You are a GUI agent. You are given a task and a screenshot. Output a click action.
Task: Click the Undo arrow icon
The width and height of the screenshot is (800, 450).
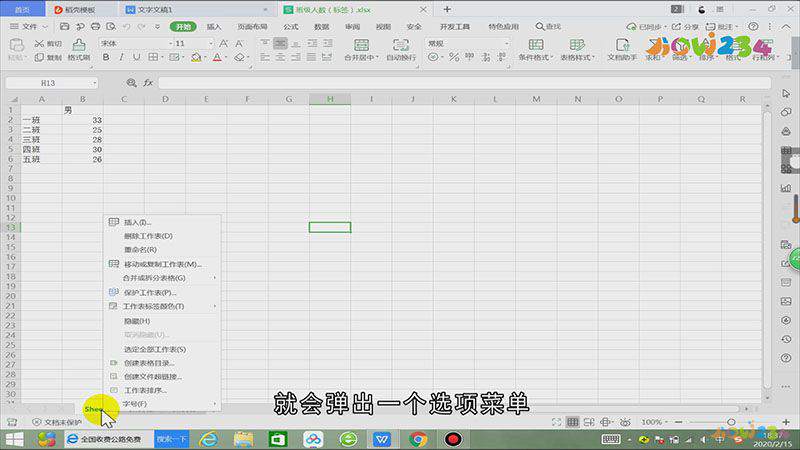[x=127, y=27]
